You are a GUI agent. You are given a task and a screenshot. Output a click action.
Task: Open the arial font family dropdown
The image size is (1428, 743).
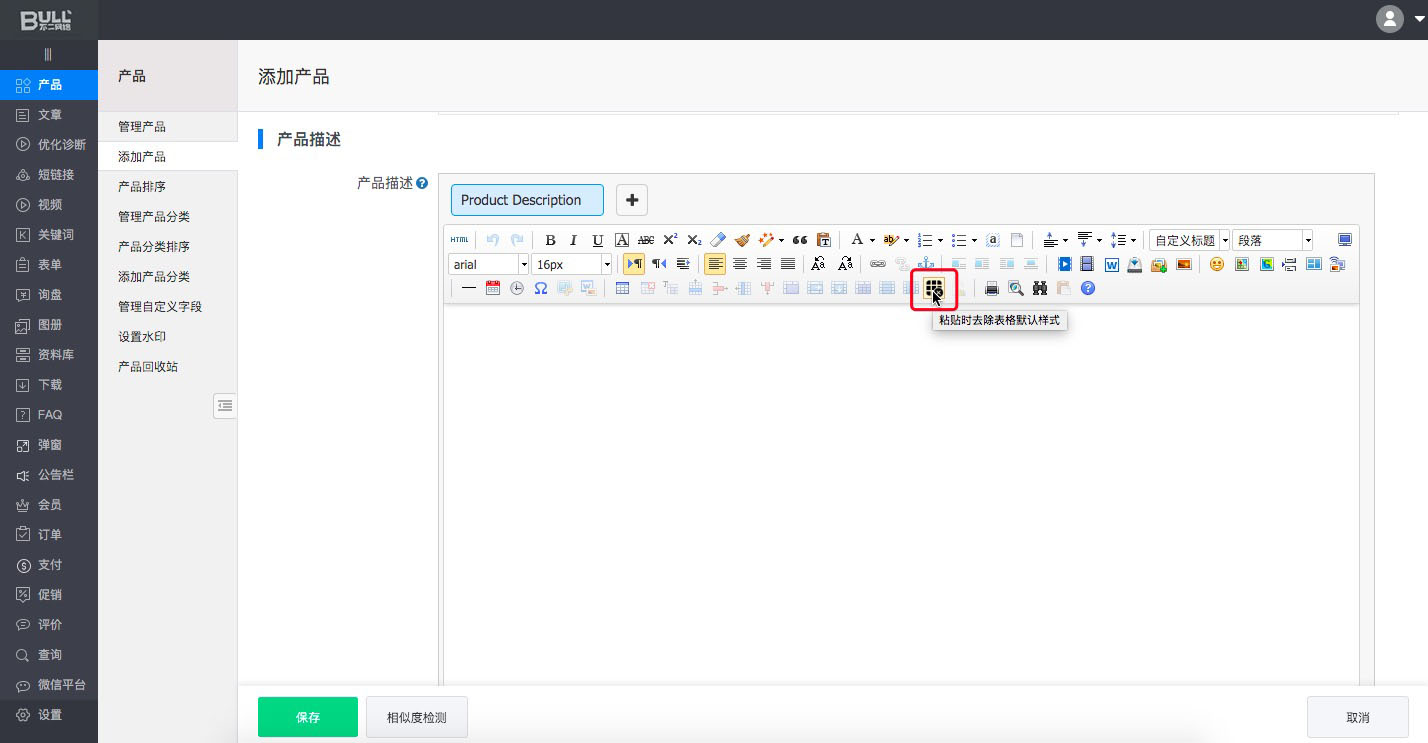point(489,264)
